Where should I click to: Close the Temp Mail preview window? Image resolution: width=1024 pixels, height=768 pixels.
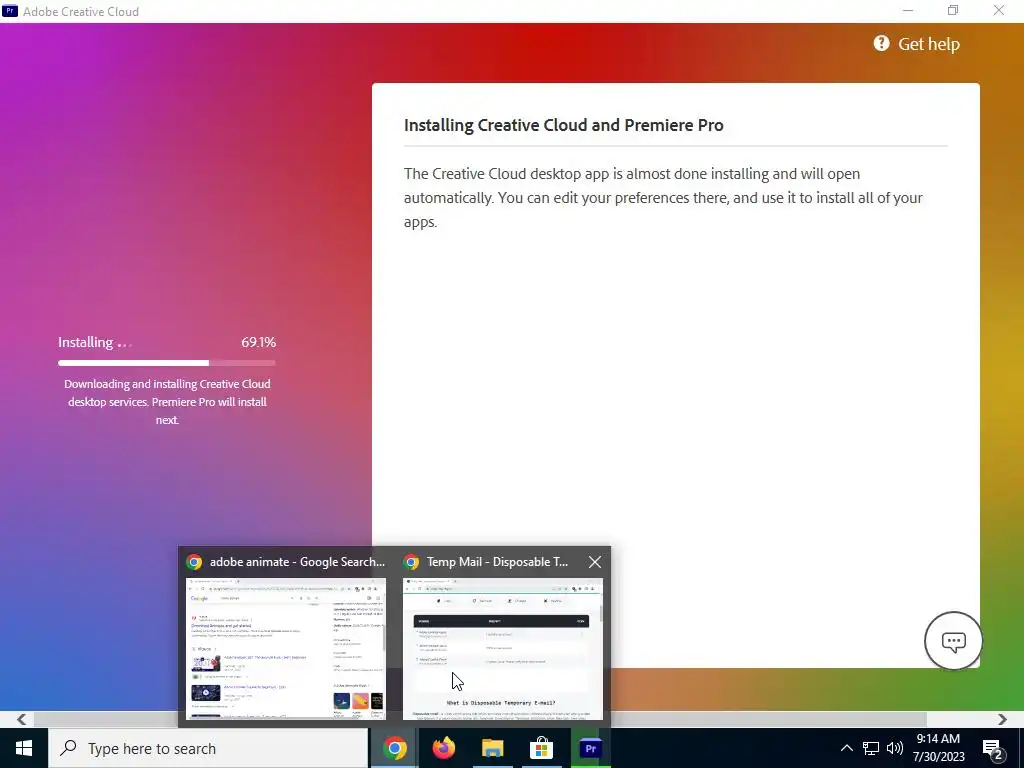coord(594,562)
